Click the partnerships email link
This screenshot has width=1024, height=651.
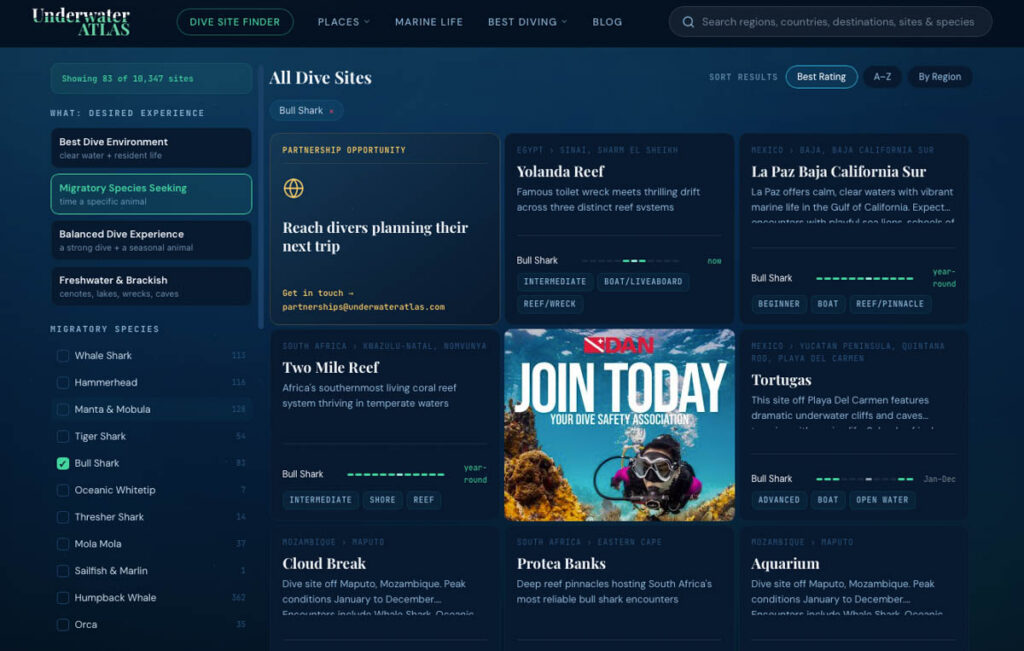click(x=363, y=307)
